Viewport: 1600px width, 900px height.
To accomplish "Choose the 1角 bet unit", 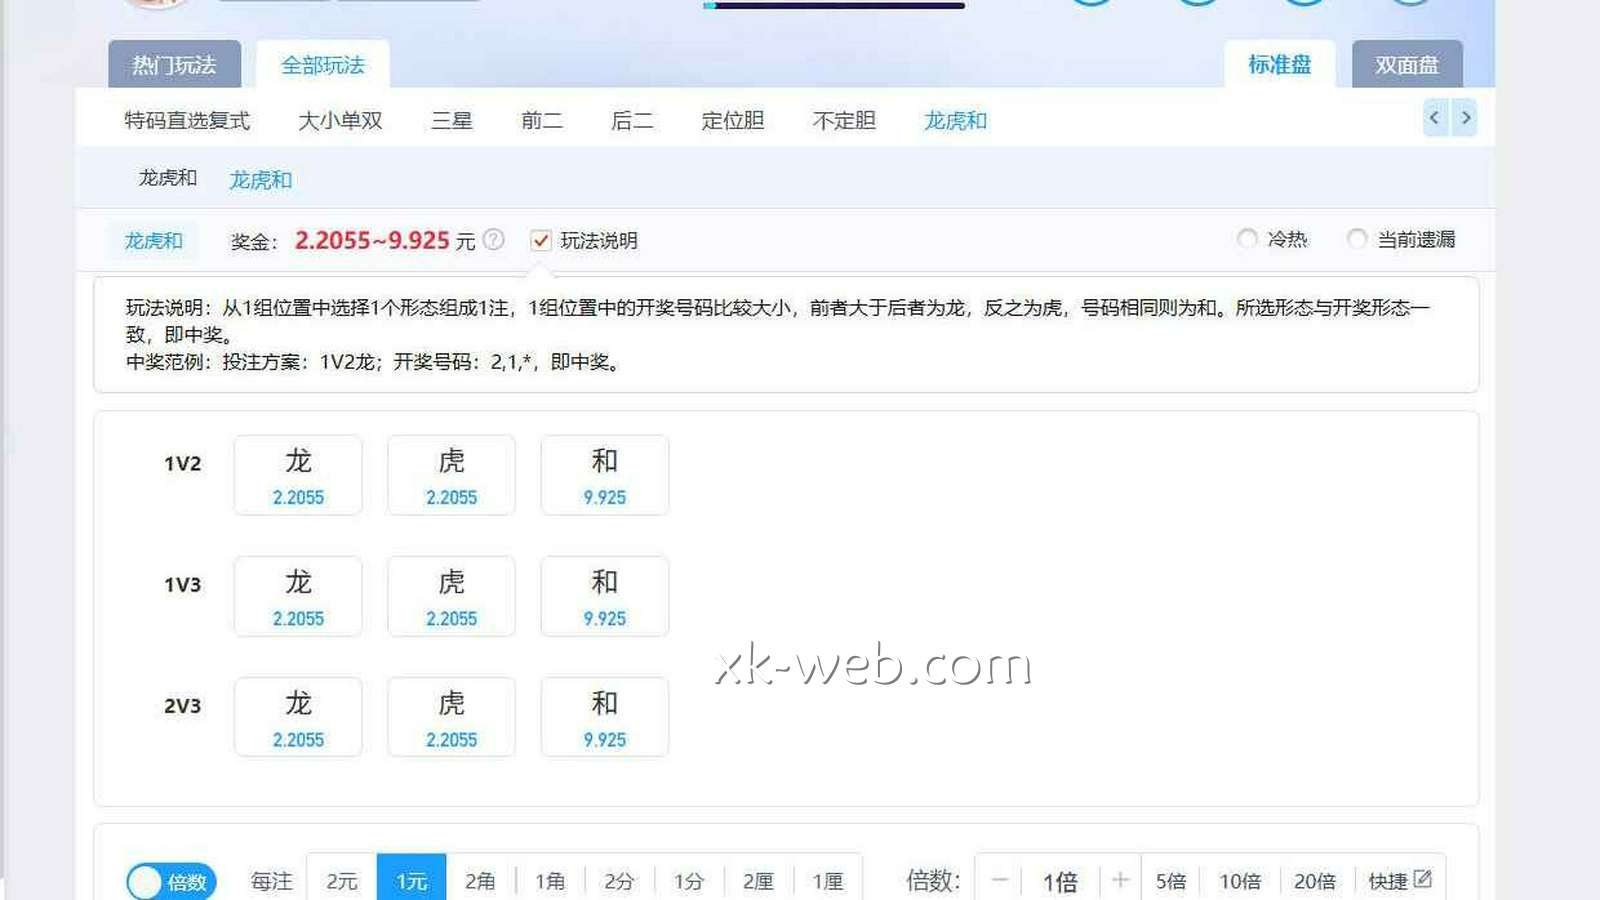I will (550, 880).
